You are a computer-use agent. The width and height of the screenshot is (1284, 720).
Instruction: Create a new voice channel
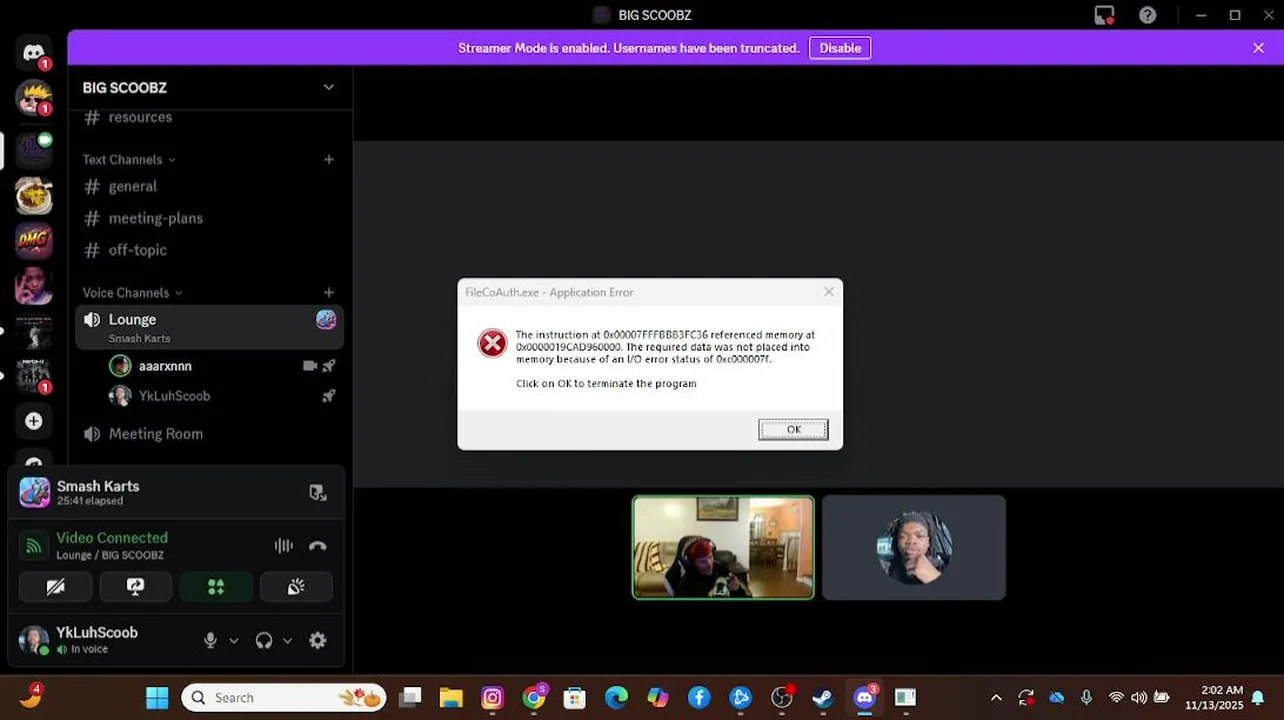pos(328,292)
